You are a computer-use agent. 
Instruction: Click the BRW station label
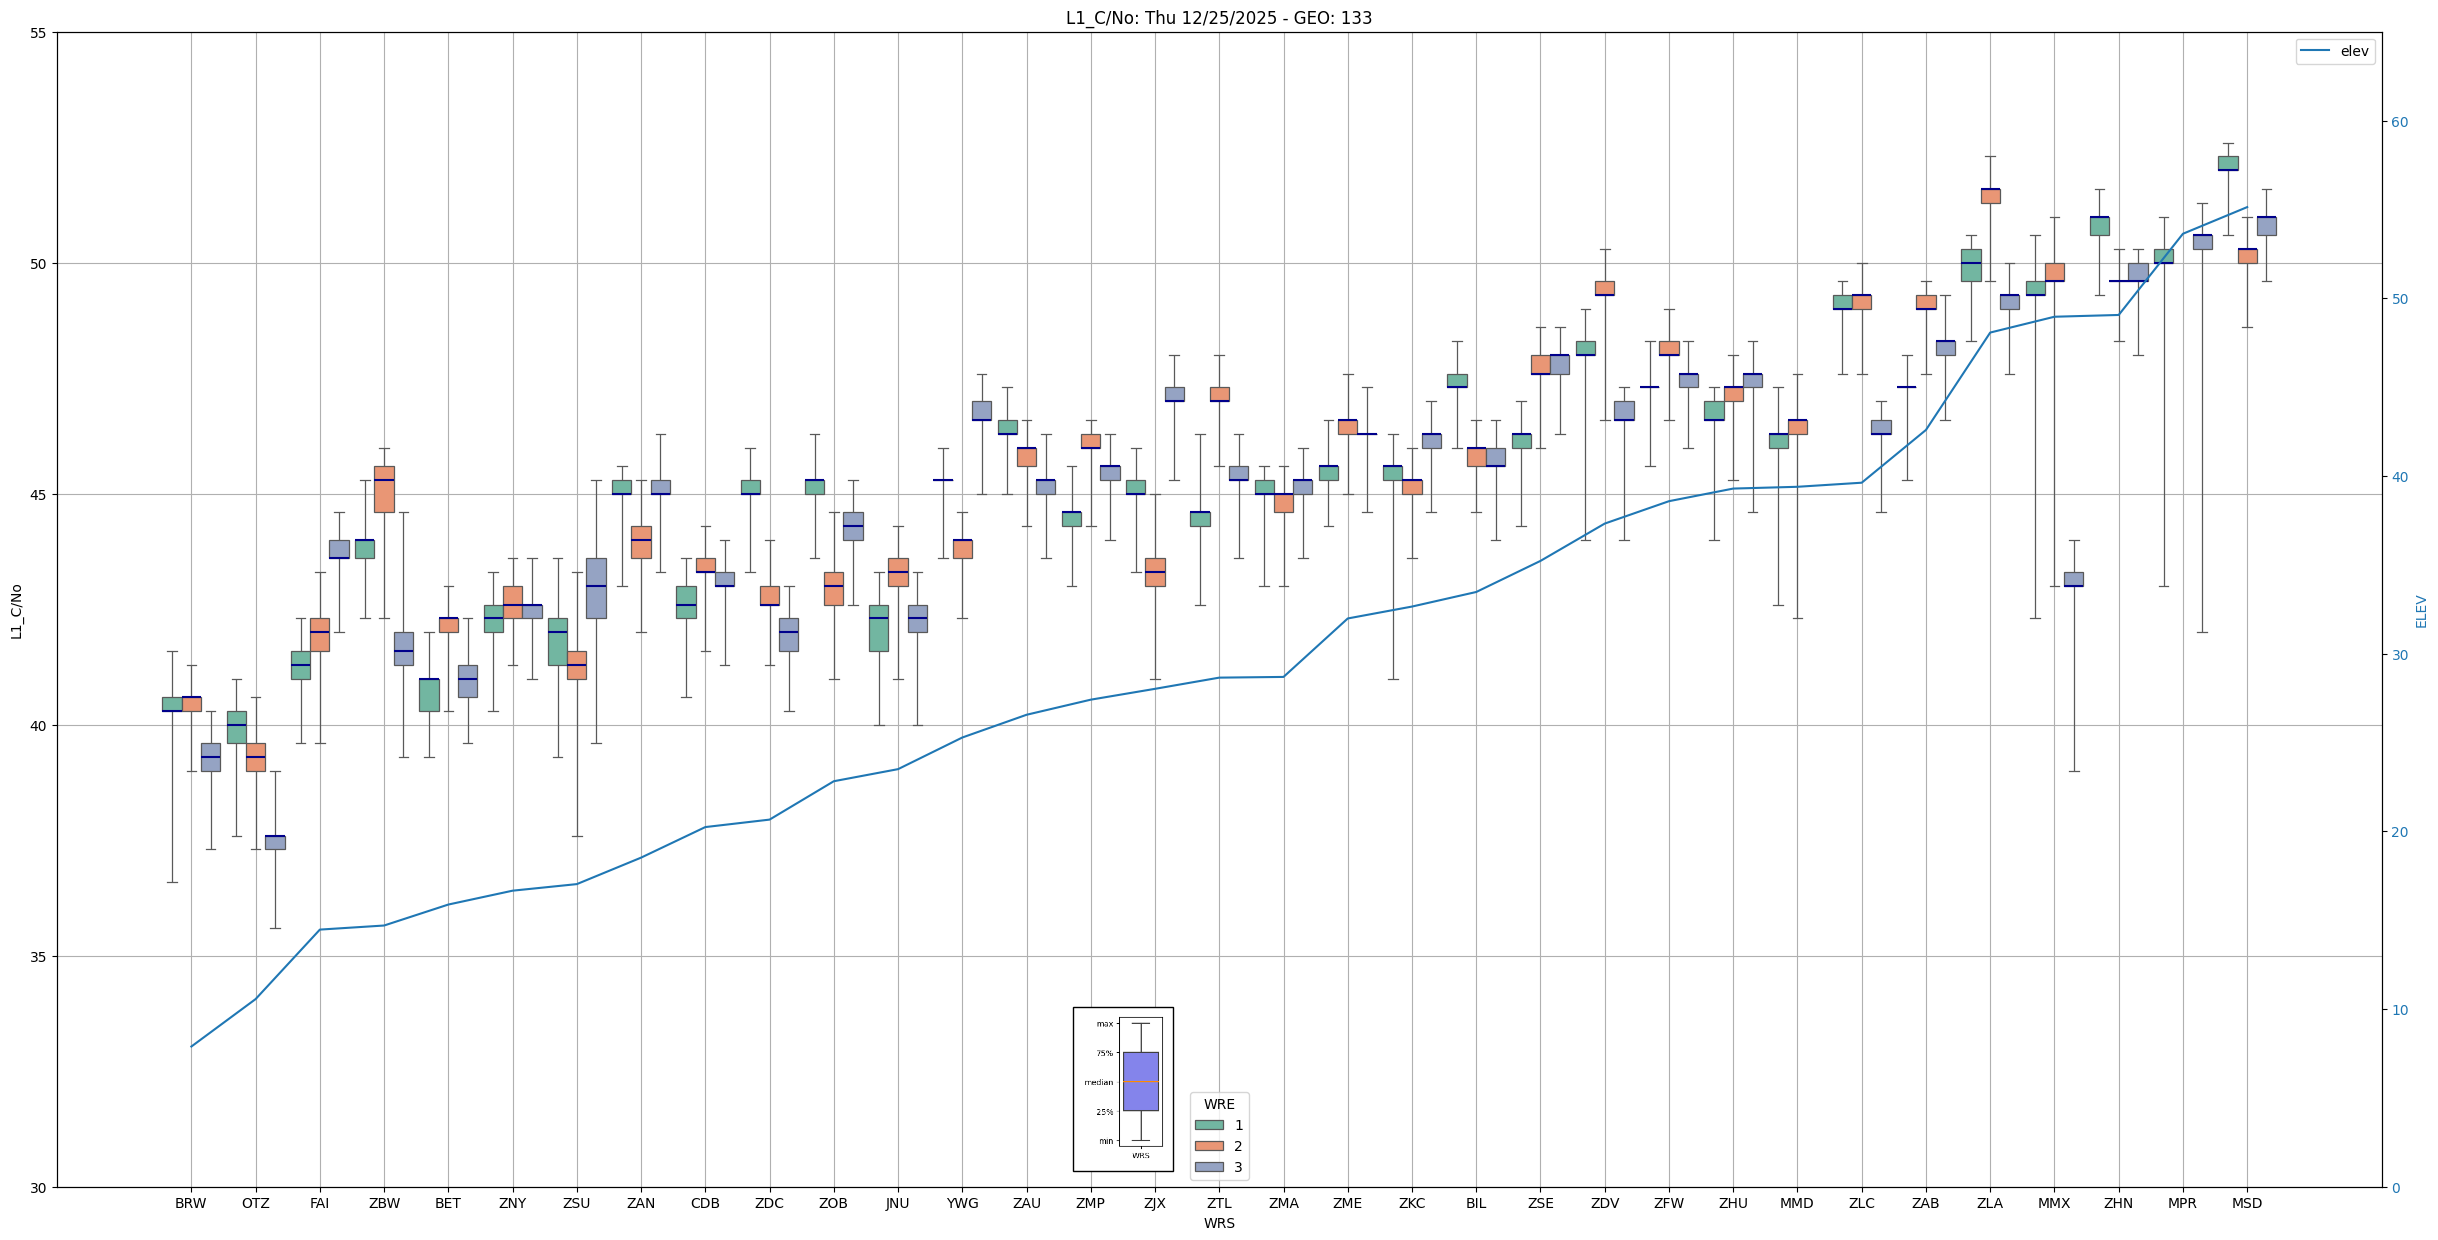coord(190,1203)
